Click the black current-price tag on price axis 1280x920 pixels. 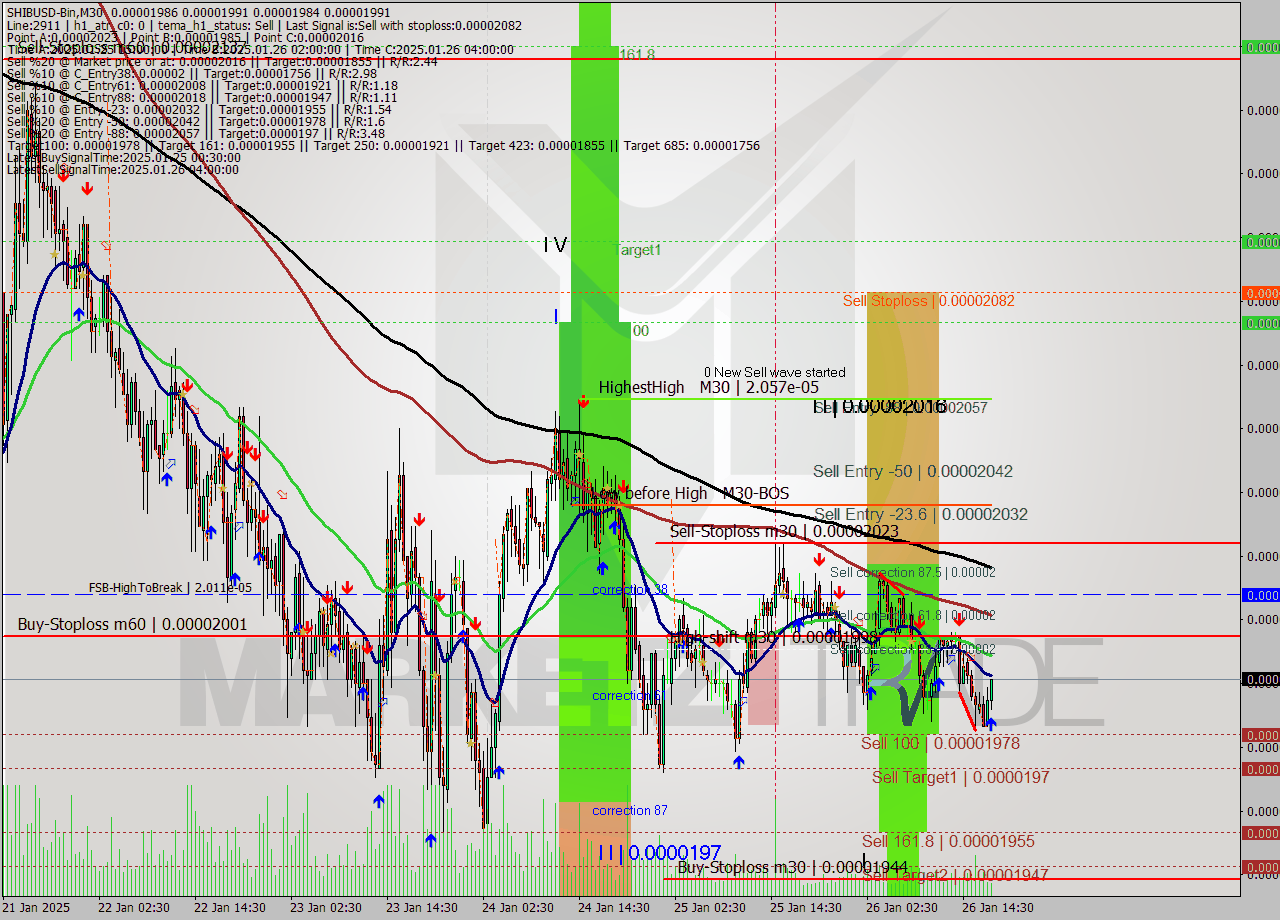click(x=1260, y=679)
